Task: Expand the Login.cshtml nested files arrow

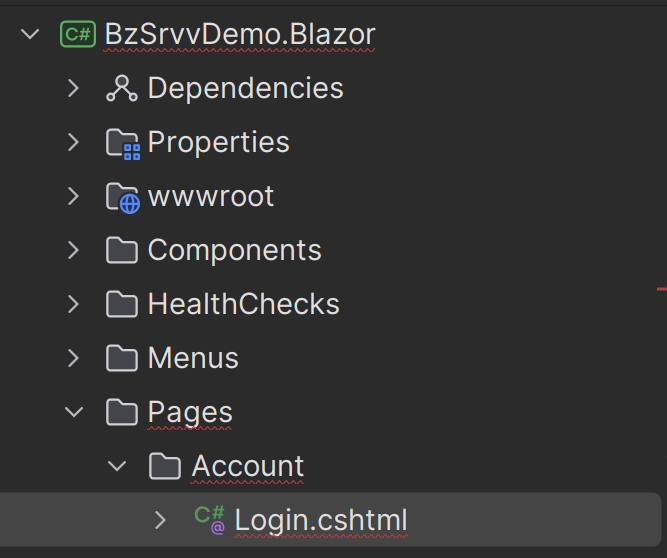Action: point(160,520)
